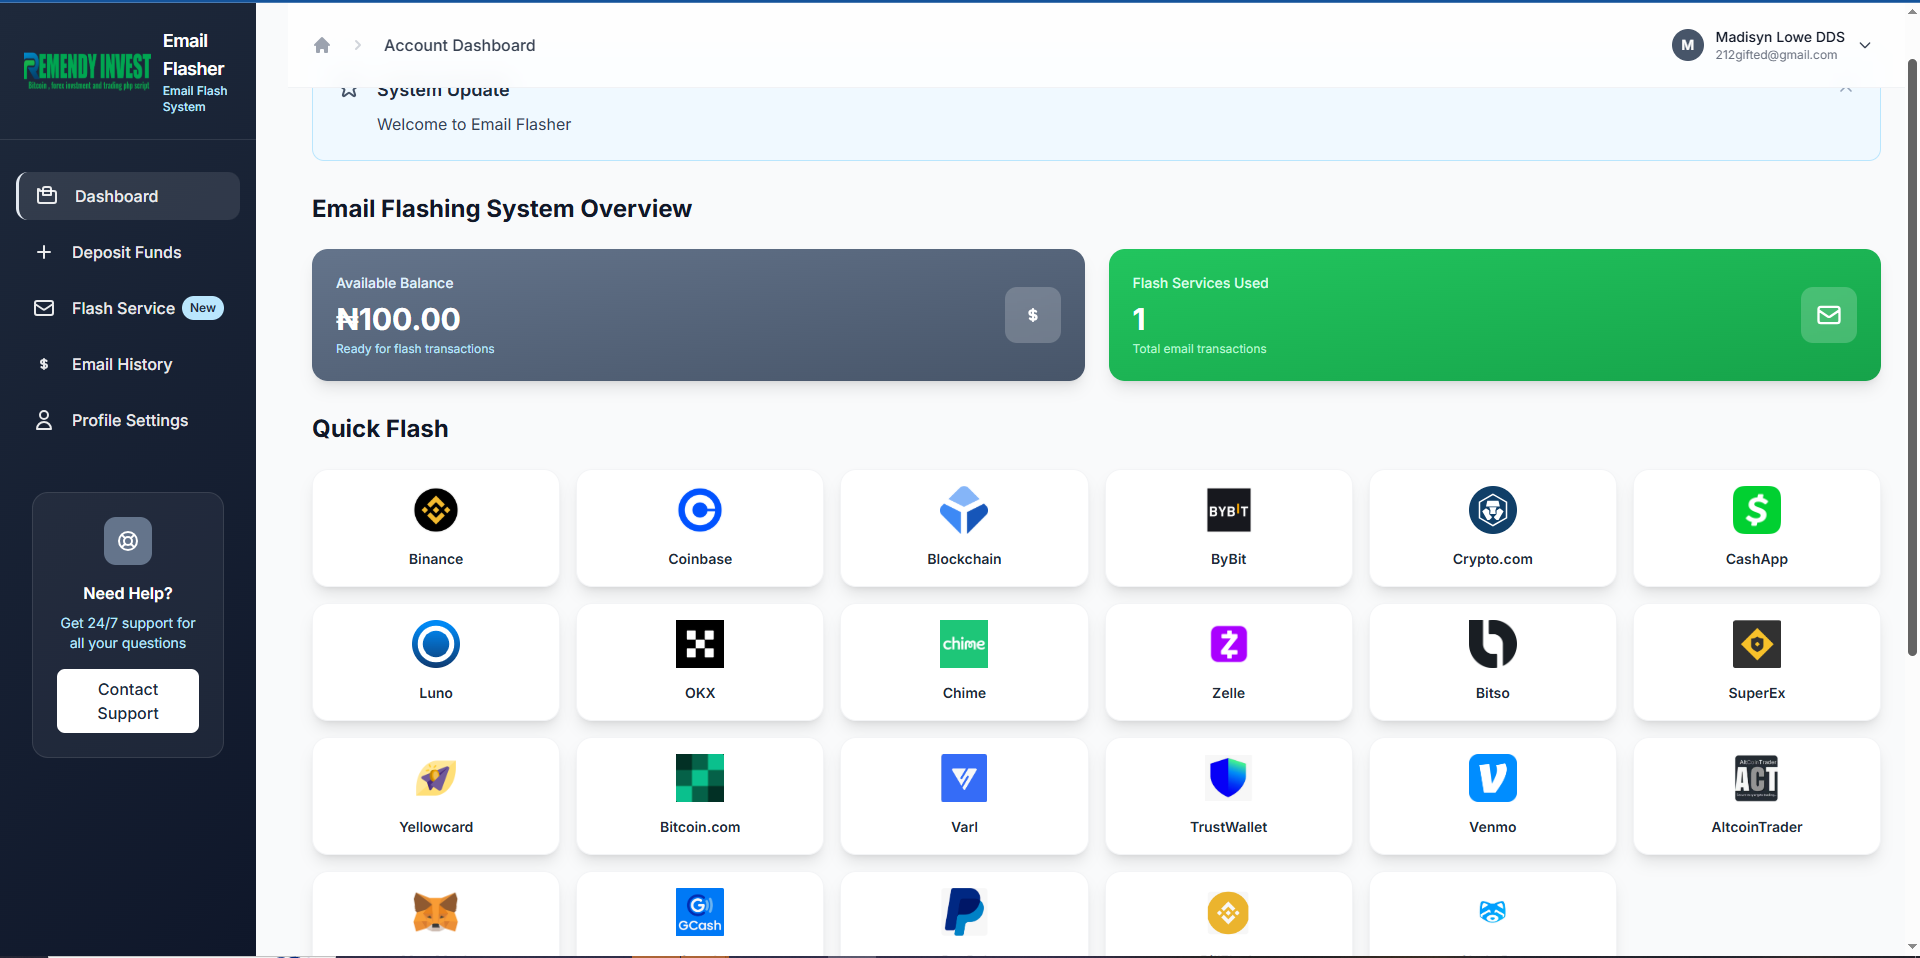The image size is (1920, 958).
Task: Open the Flash Service menu item
Action: point(123,308)
